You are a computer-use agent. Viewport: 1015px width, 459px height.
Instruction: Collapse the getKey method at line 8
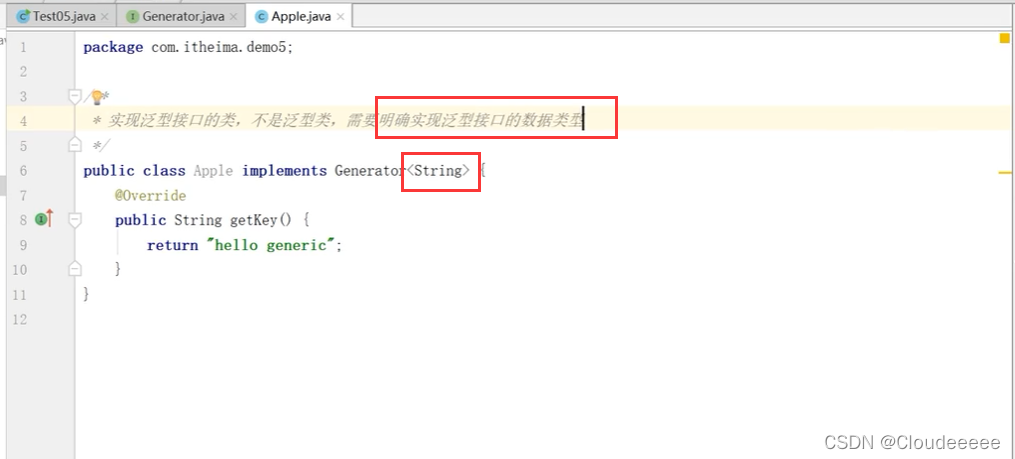(x=75, y=220)
